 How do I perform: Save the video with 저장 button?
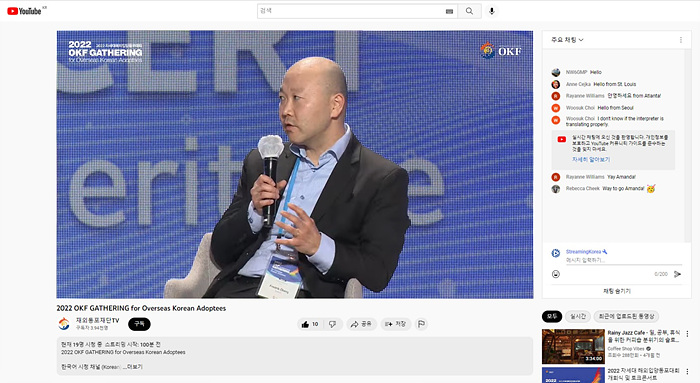coord(396,324)
